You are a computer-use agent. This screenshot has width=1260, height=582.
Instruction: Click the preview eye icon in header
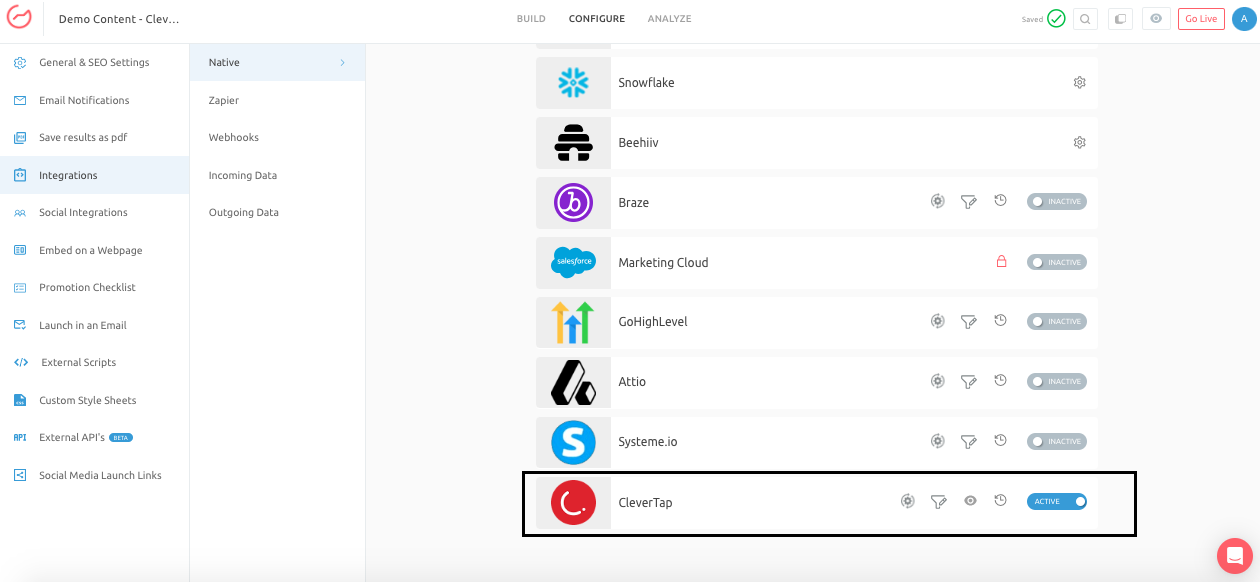point(1156,19)
